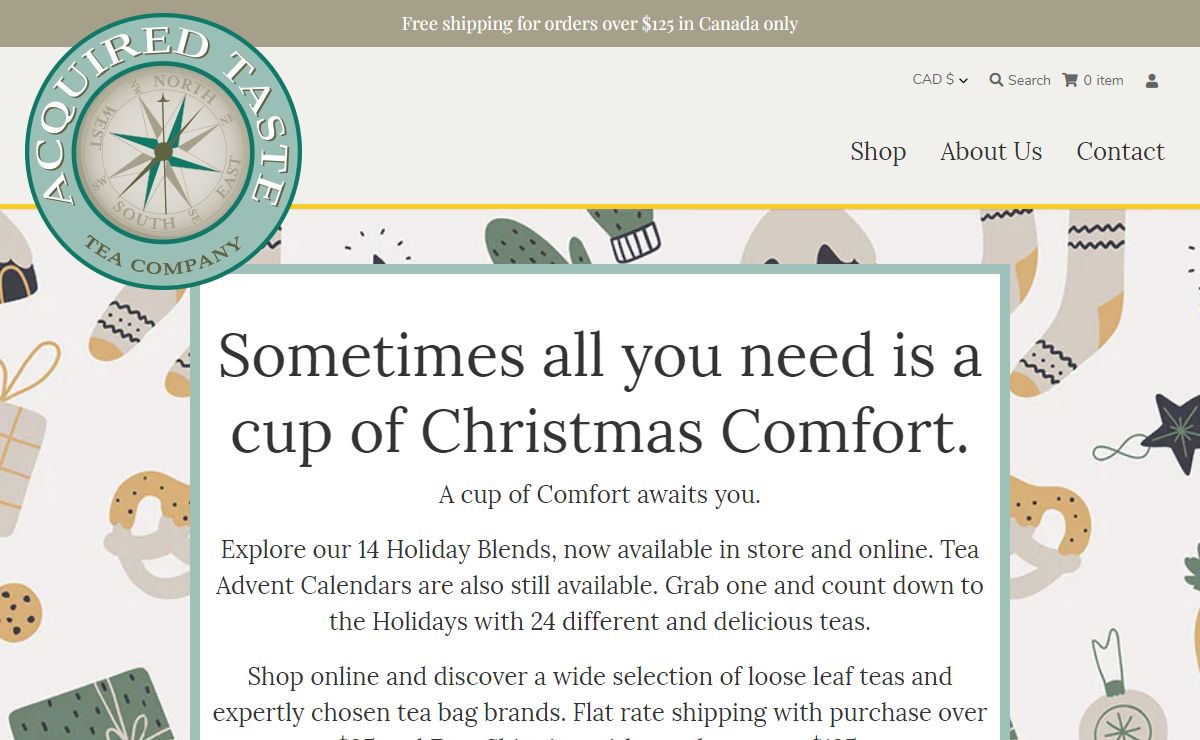
Task: Click the "Christmas Comfort" headline
Action: 600,393
